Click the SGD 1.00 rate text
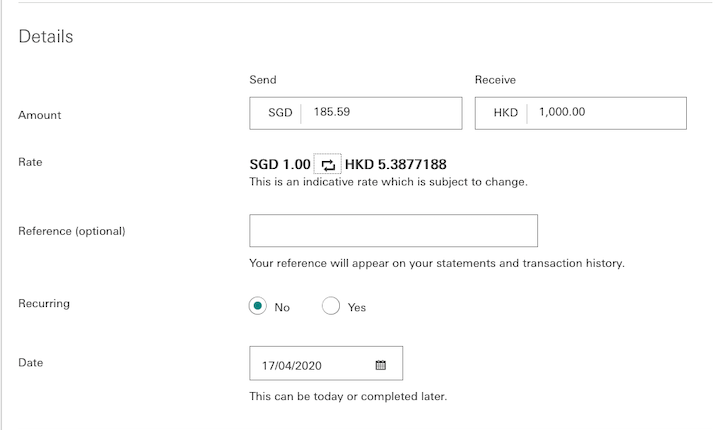 coord(280,164)
